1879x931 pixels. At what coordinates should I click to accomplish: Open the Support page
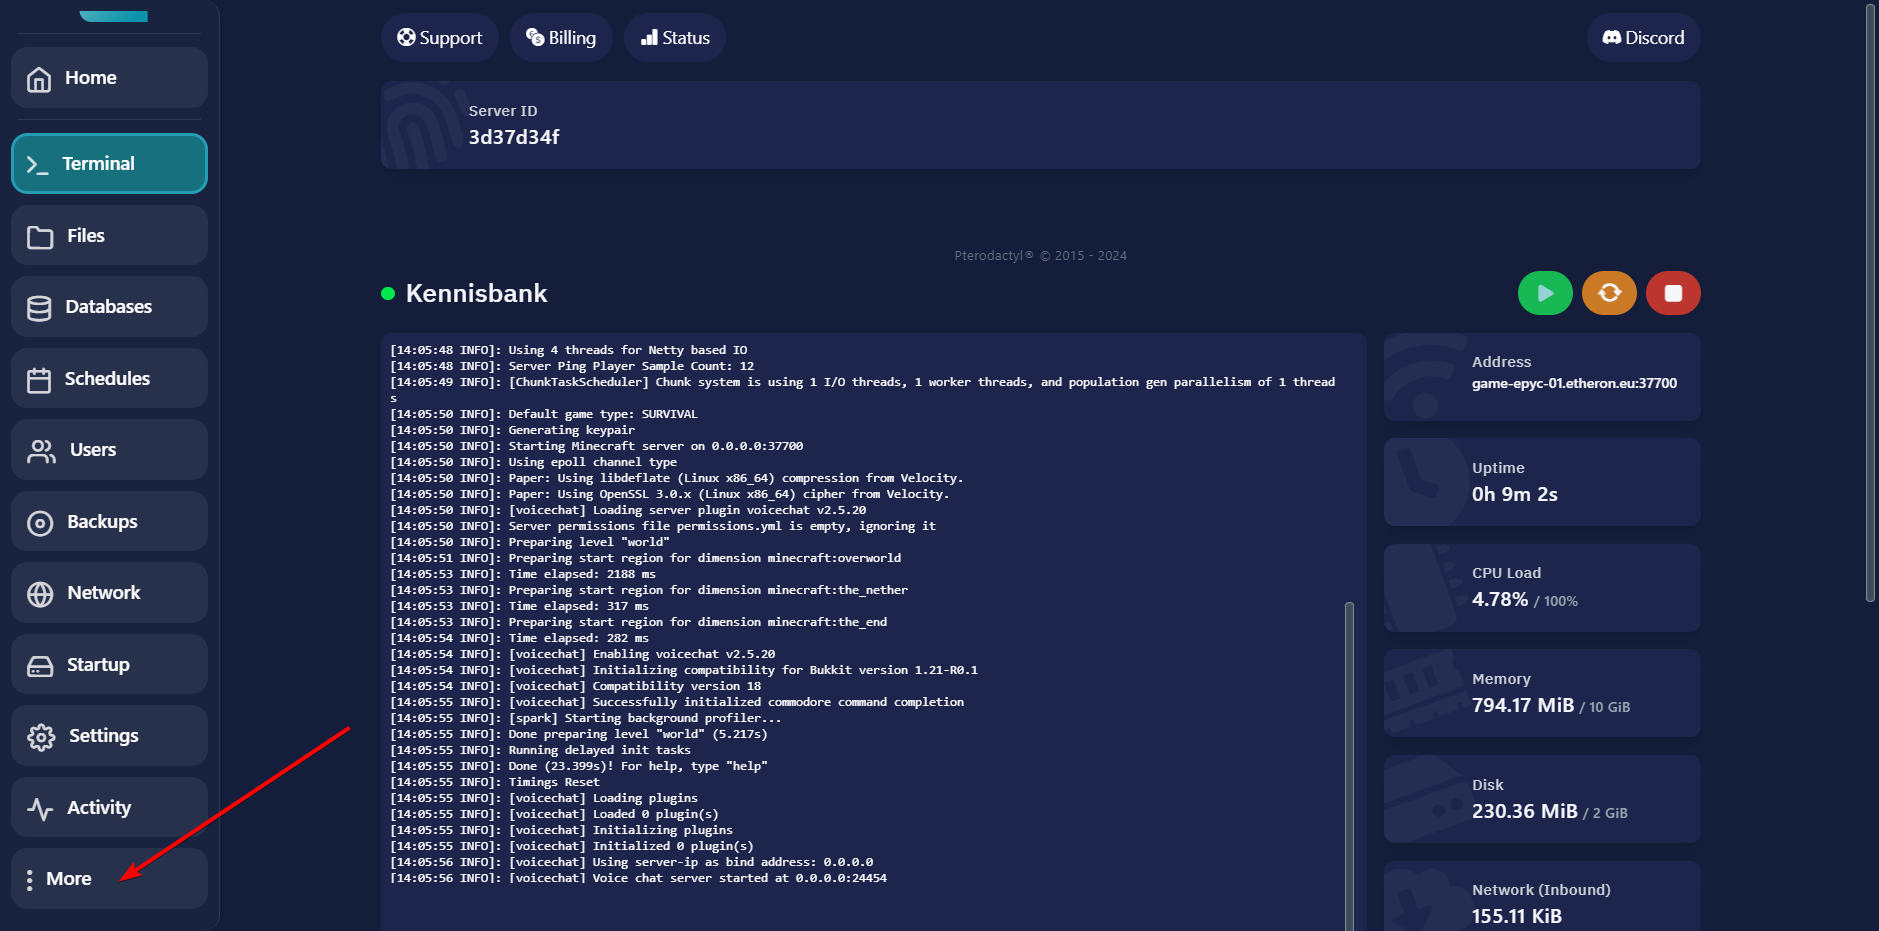(x=440, y=38)
